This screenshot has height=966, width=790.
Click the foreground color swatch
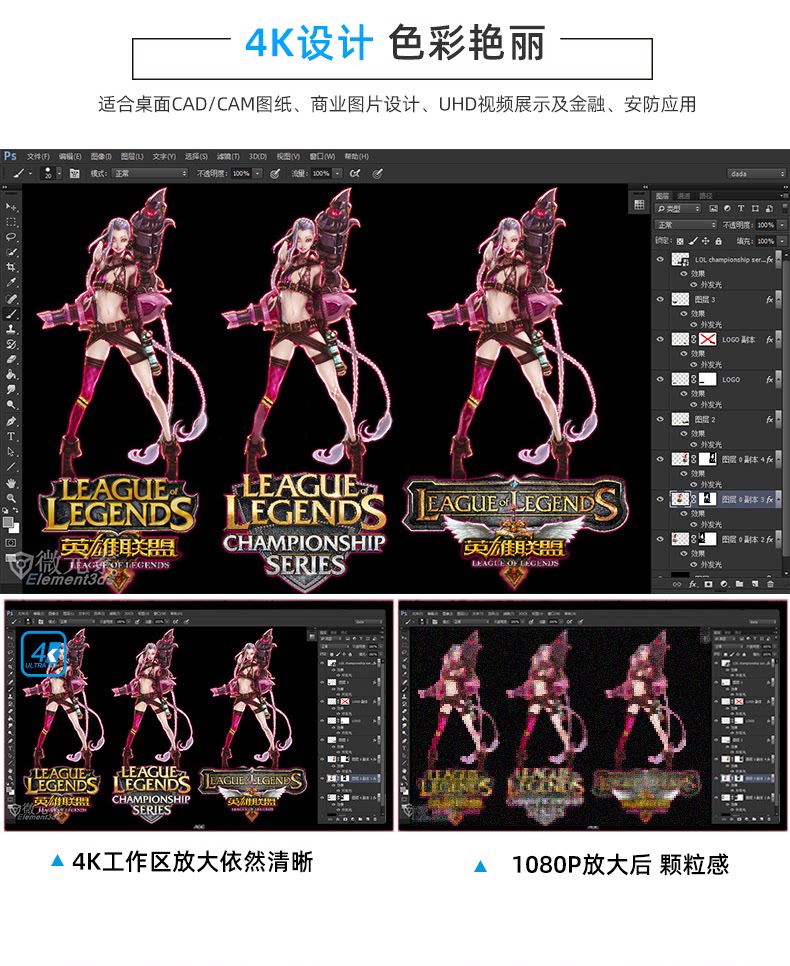tap(8, 522)
